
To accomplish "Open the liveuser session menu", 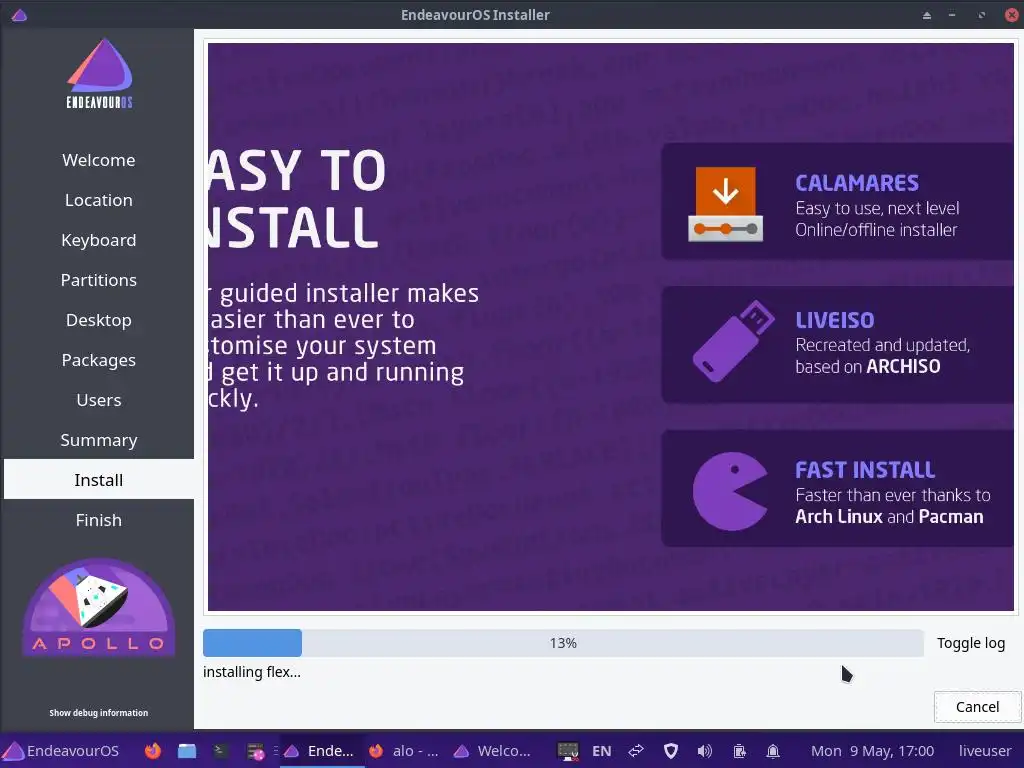I will [985, 751].
